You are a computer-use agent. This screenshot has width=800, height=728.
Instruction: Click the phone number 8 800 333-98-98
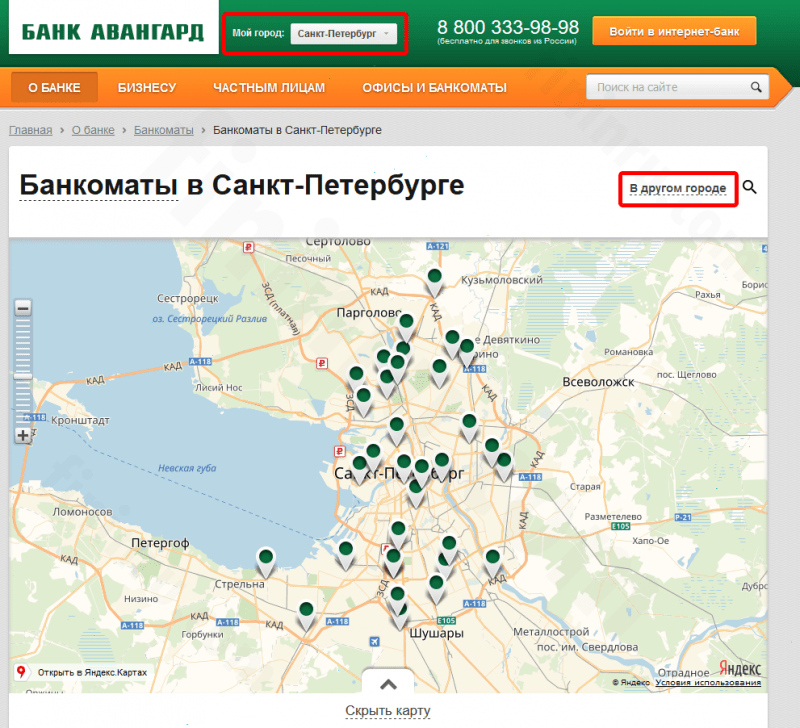click(508, 27)
